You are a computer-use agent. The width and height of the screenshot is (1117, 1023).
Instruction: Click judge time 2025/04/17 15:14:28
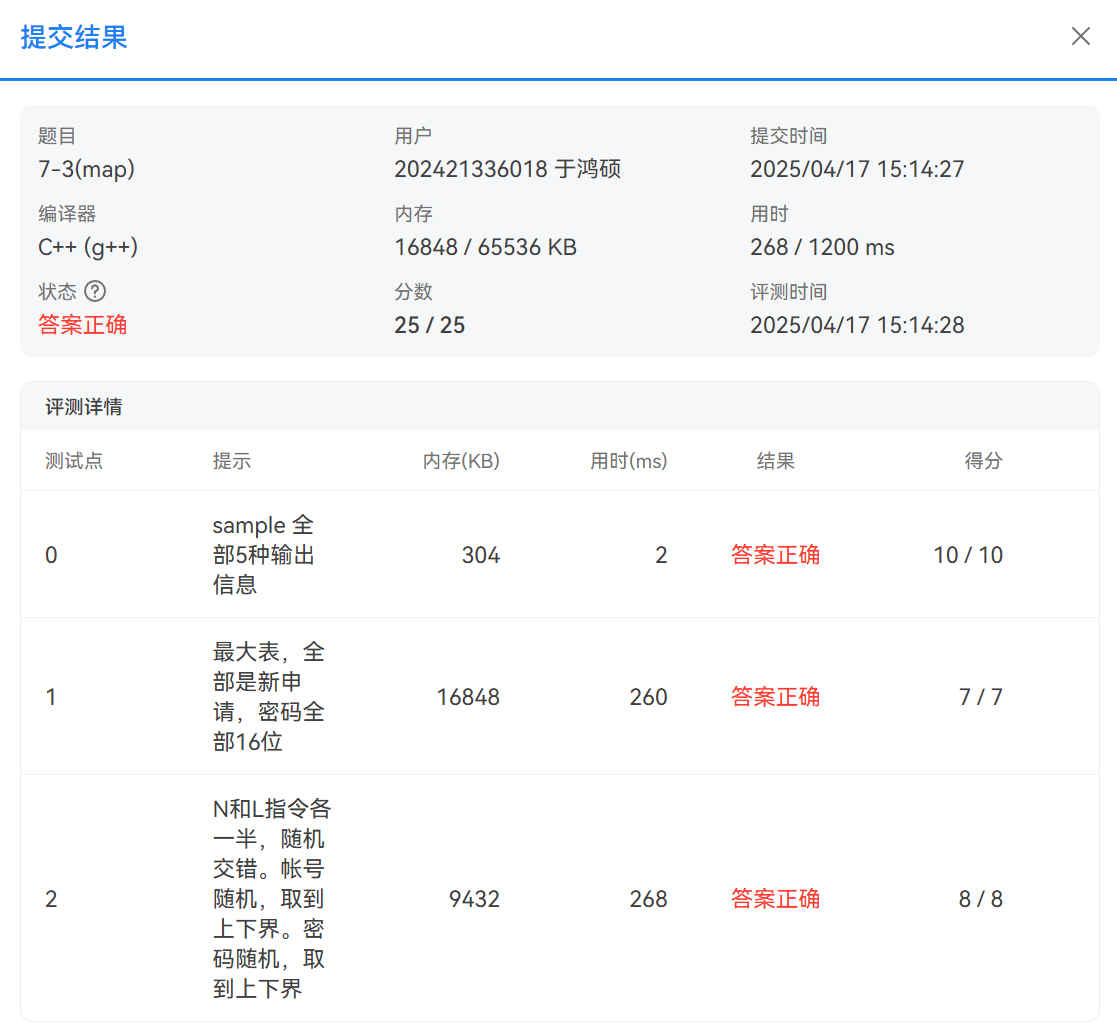point(857,325)
